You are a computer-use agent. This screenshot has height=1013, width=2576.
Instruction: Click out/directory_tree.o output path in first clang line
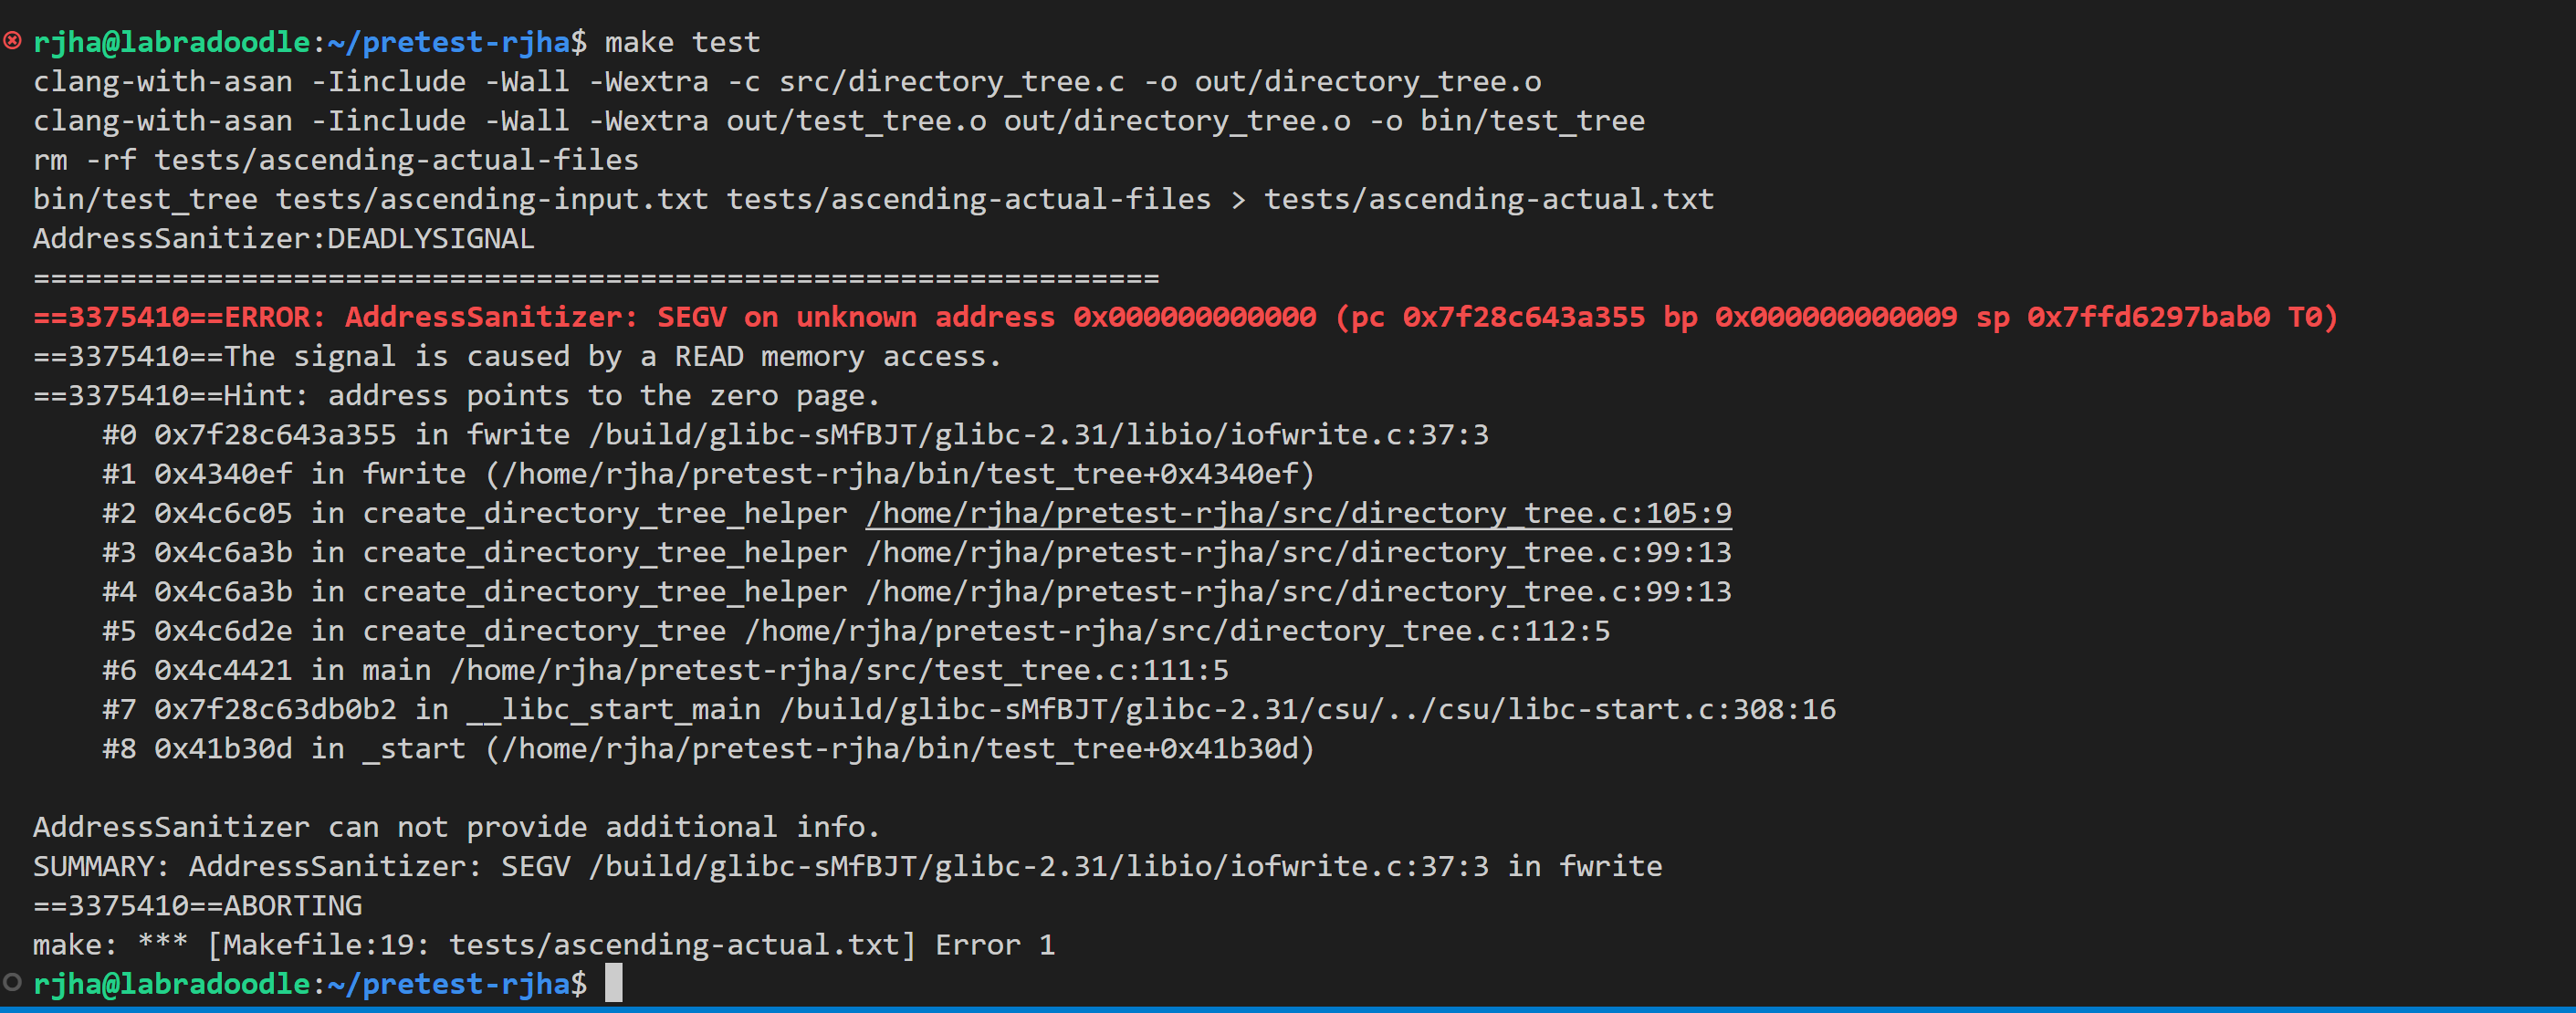point(1367,82)
